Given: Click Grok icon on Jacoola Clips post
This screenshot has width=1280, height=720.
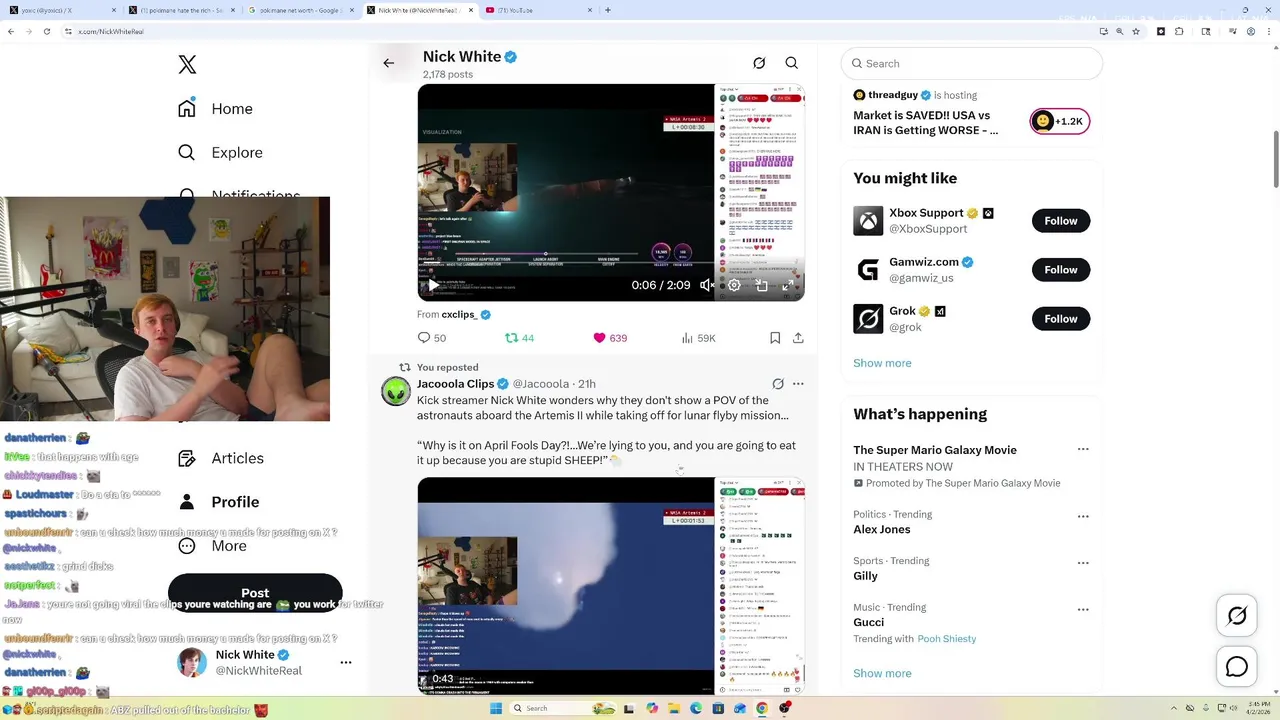Looking at the screenshot, I should pos(777,384).
